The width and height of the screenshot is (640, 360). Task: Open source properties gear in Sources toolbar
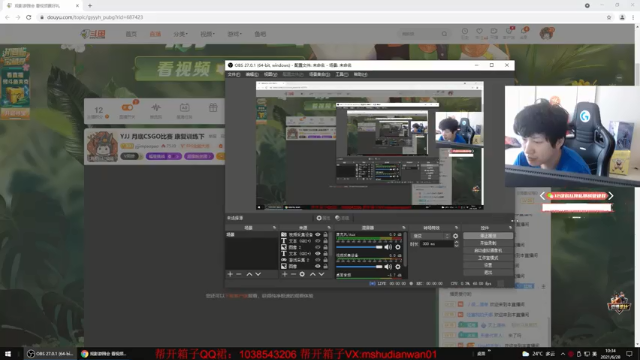coord(302,274)
